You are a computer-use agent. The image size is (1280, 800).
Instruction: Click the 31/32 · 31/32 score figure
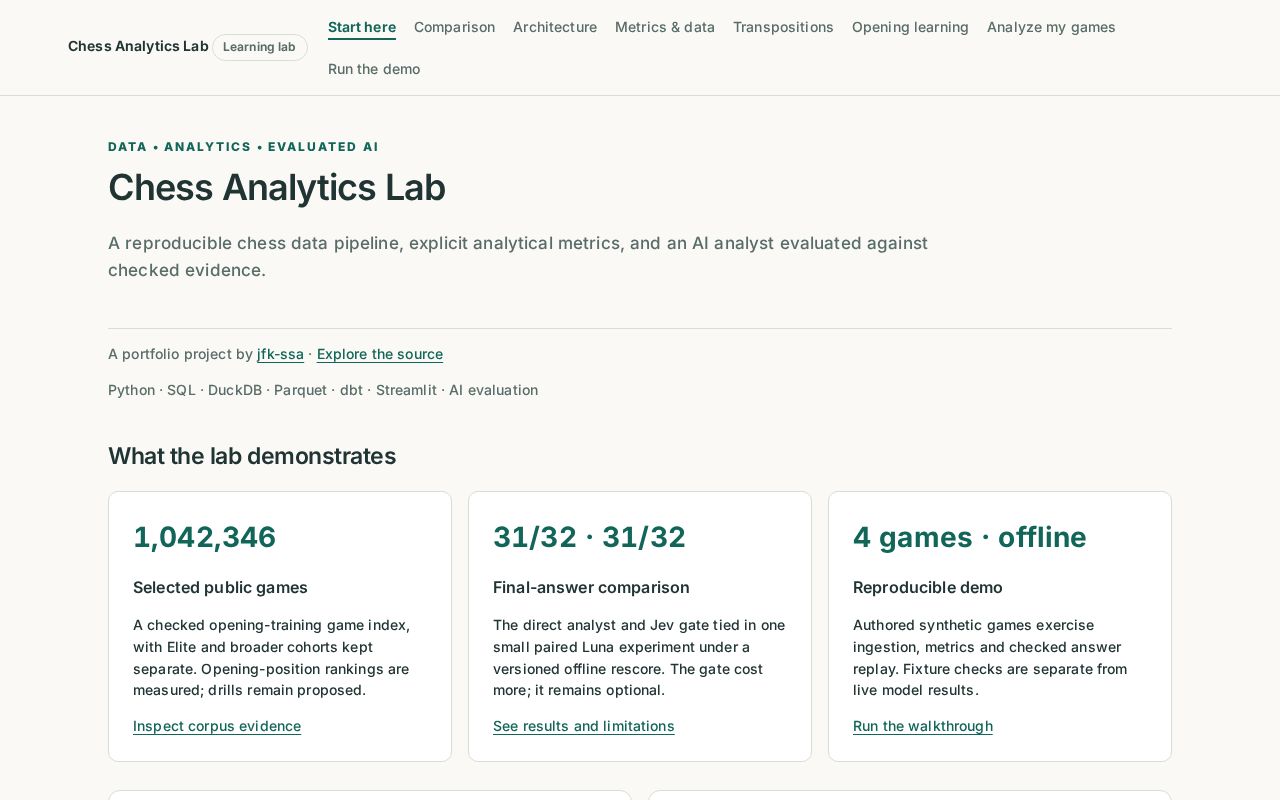tap(589, 537)
